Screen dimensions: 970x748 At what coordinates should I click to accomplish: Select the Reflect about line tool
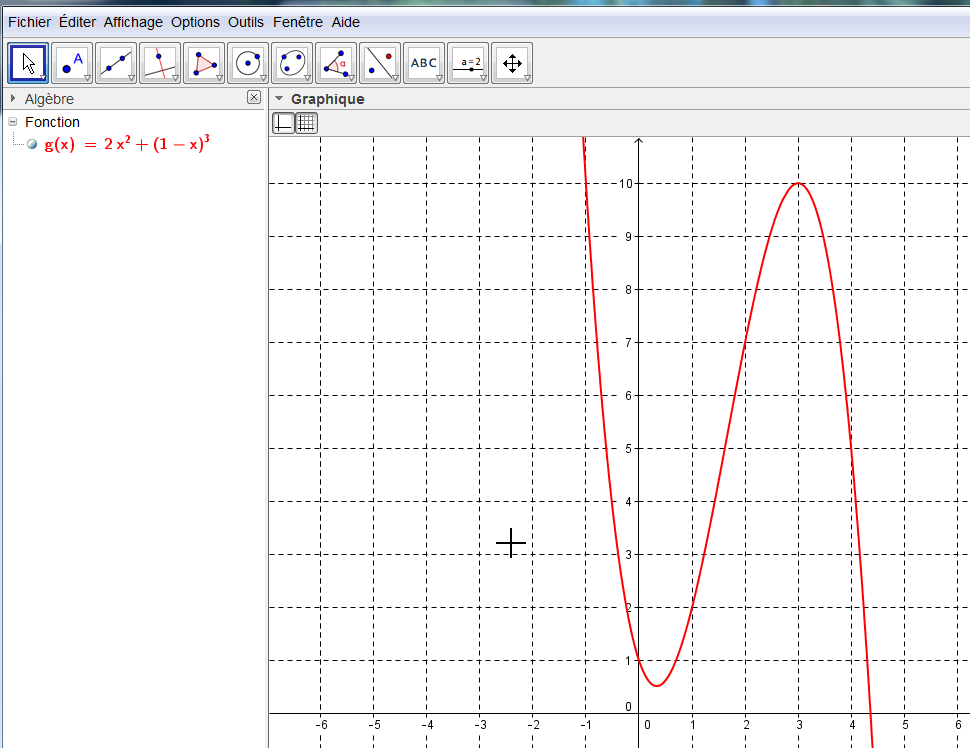click(x=380, y=63)
